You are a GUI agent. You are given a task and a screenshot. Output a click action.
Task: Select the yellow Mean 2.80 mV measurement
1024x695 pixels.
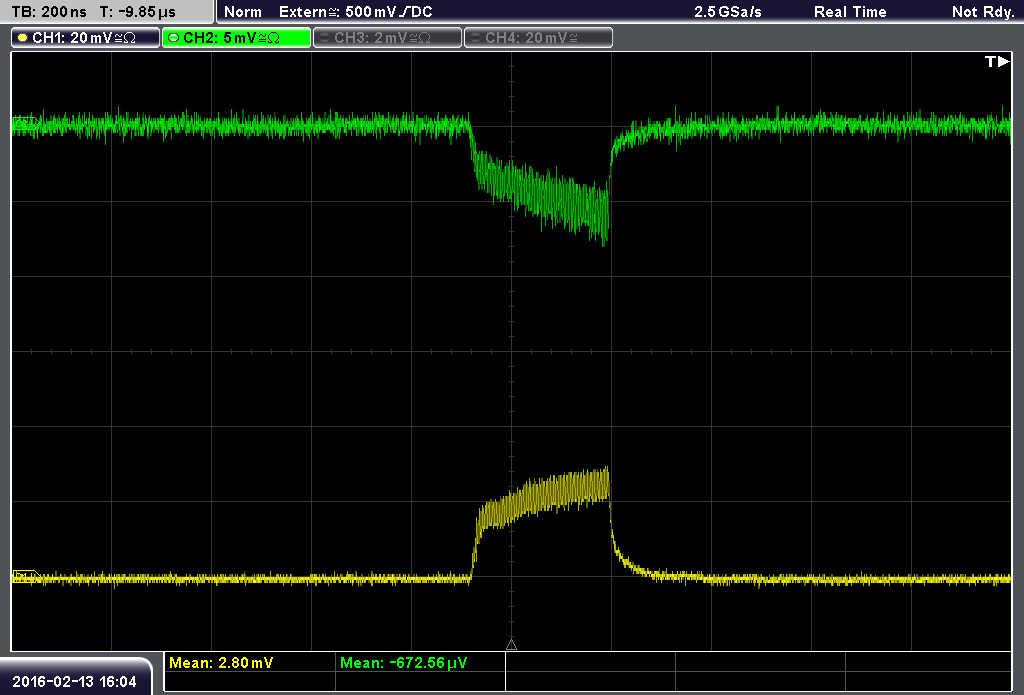221,662
